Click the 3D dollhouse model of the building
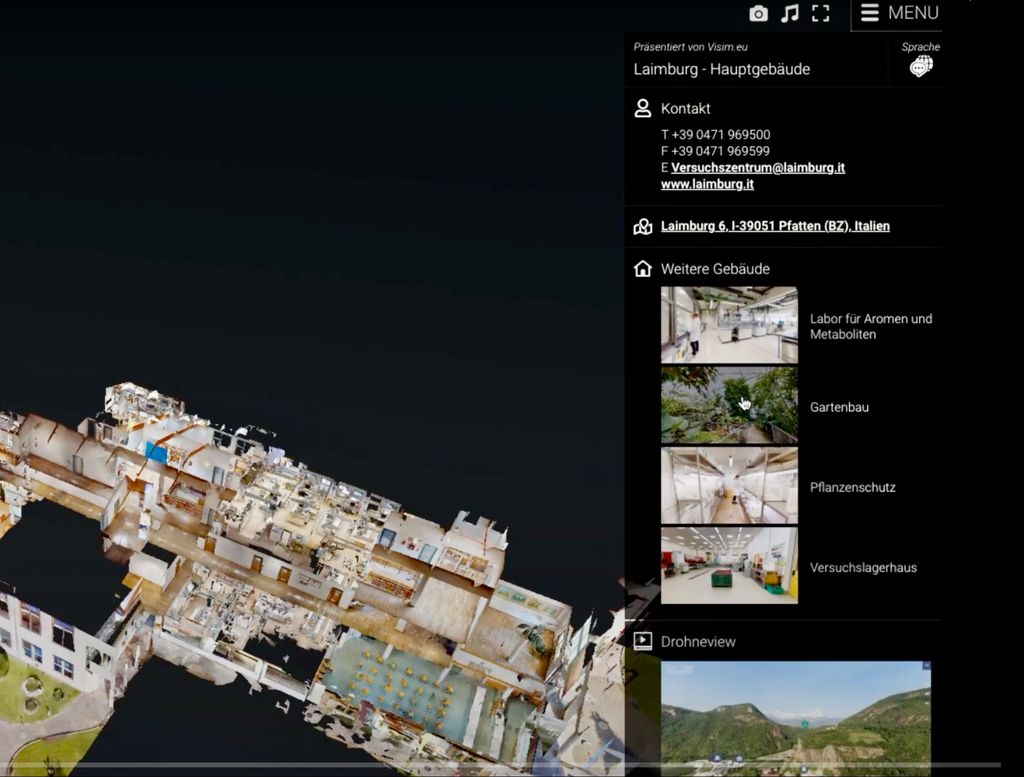The image size is (1024, 777). [x=300, y=560]
